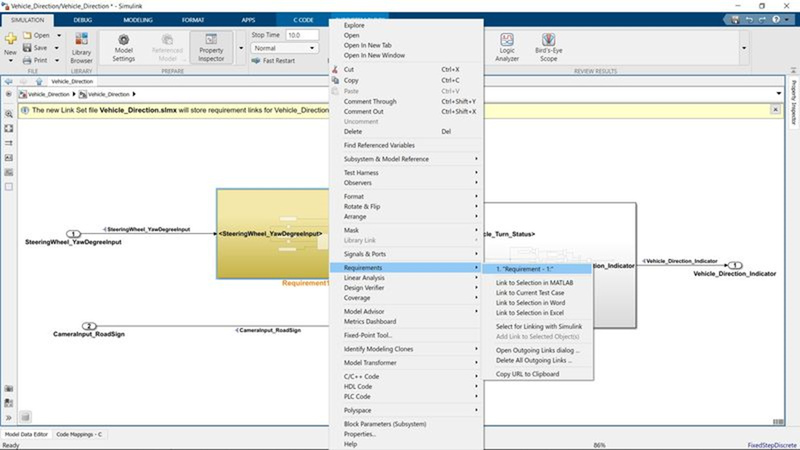Select the Requirement - 1 link entry
Screen dimensions: 800x450
click(x=537, y=269)
